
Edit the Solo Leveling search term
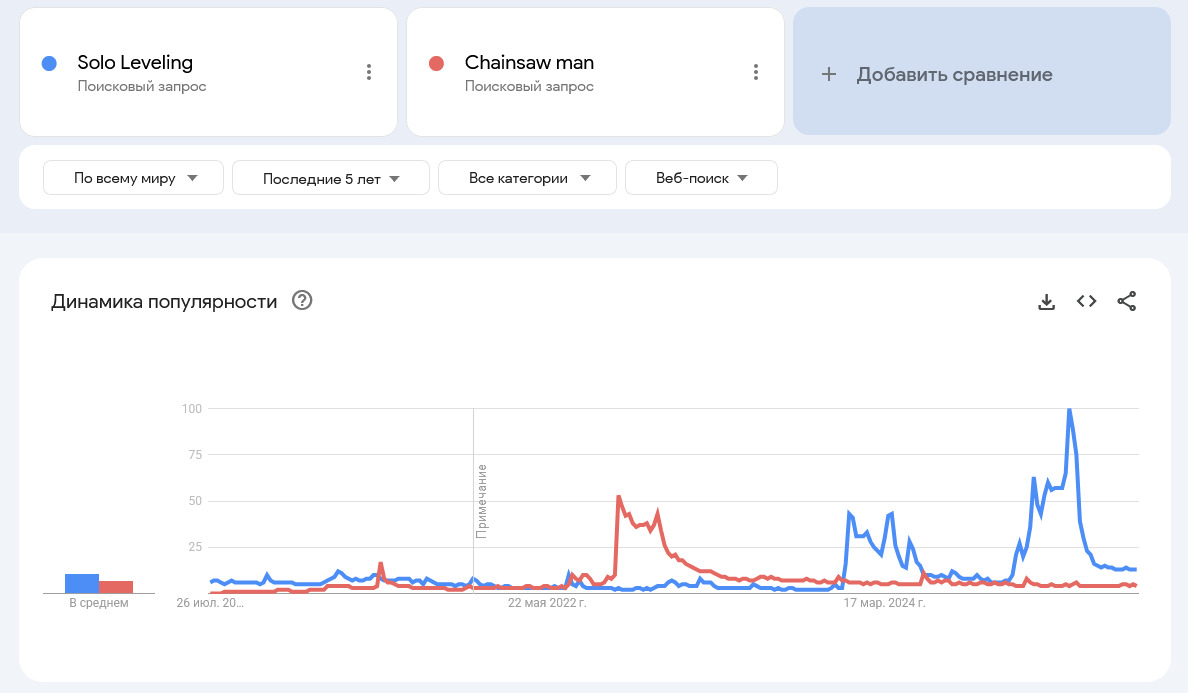tap(135, 62)
